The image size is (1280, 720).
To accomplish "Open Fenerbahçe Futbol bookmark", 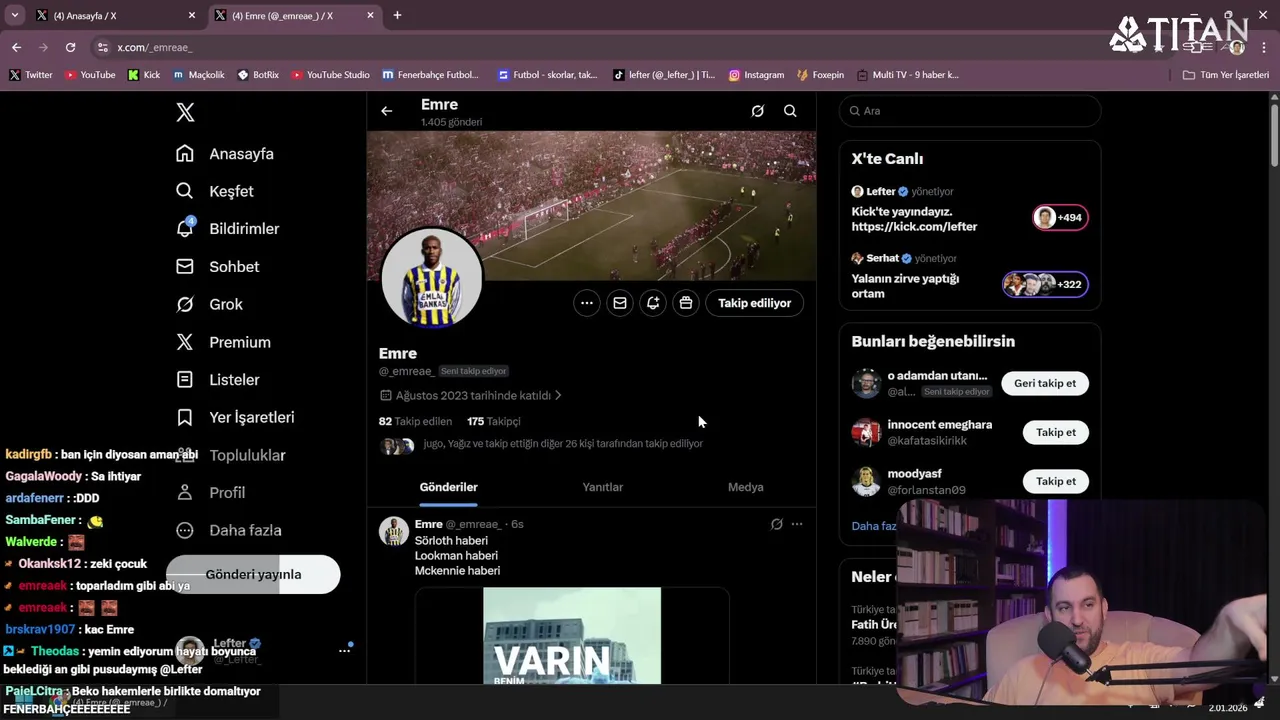I will coord(430,75).
